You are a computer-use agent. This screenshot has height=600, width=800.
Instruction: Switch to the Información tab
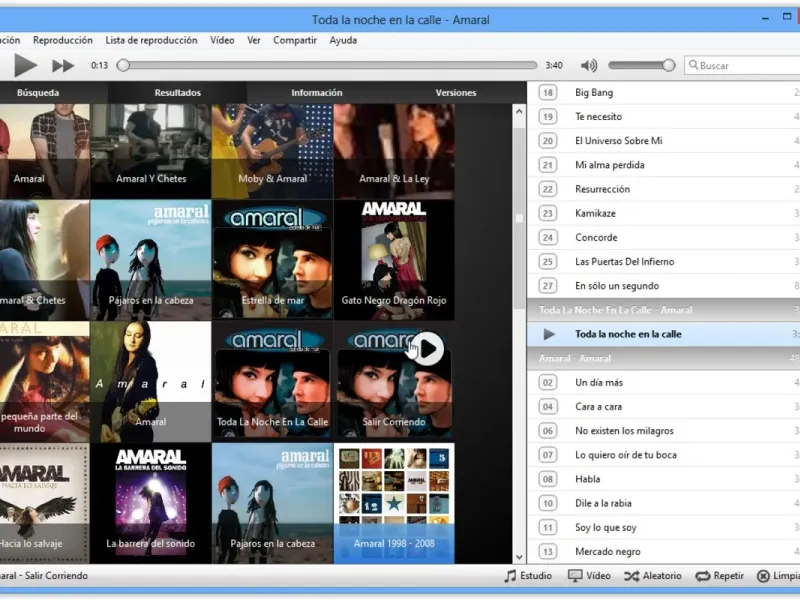[x=316, y=93]
